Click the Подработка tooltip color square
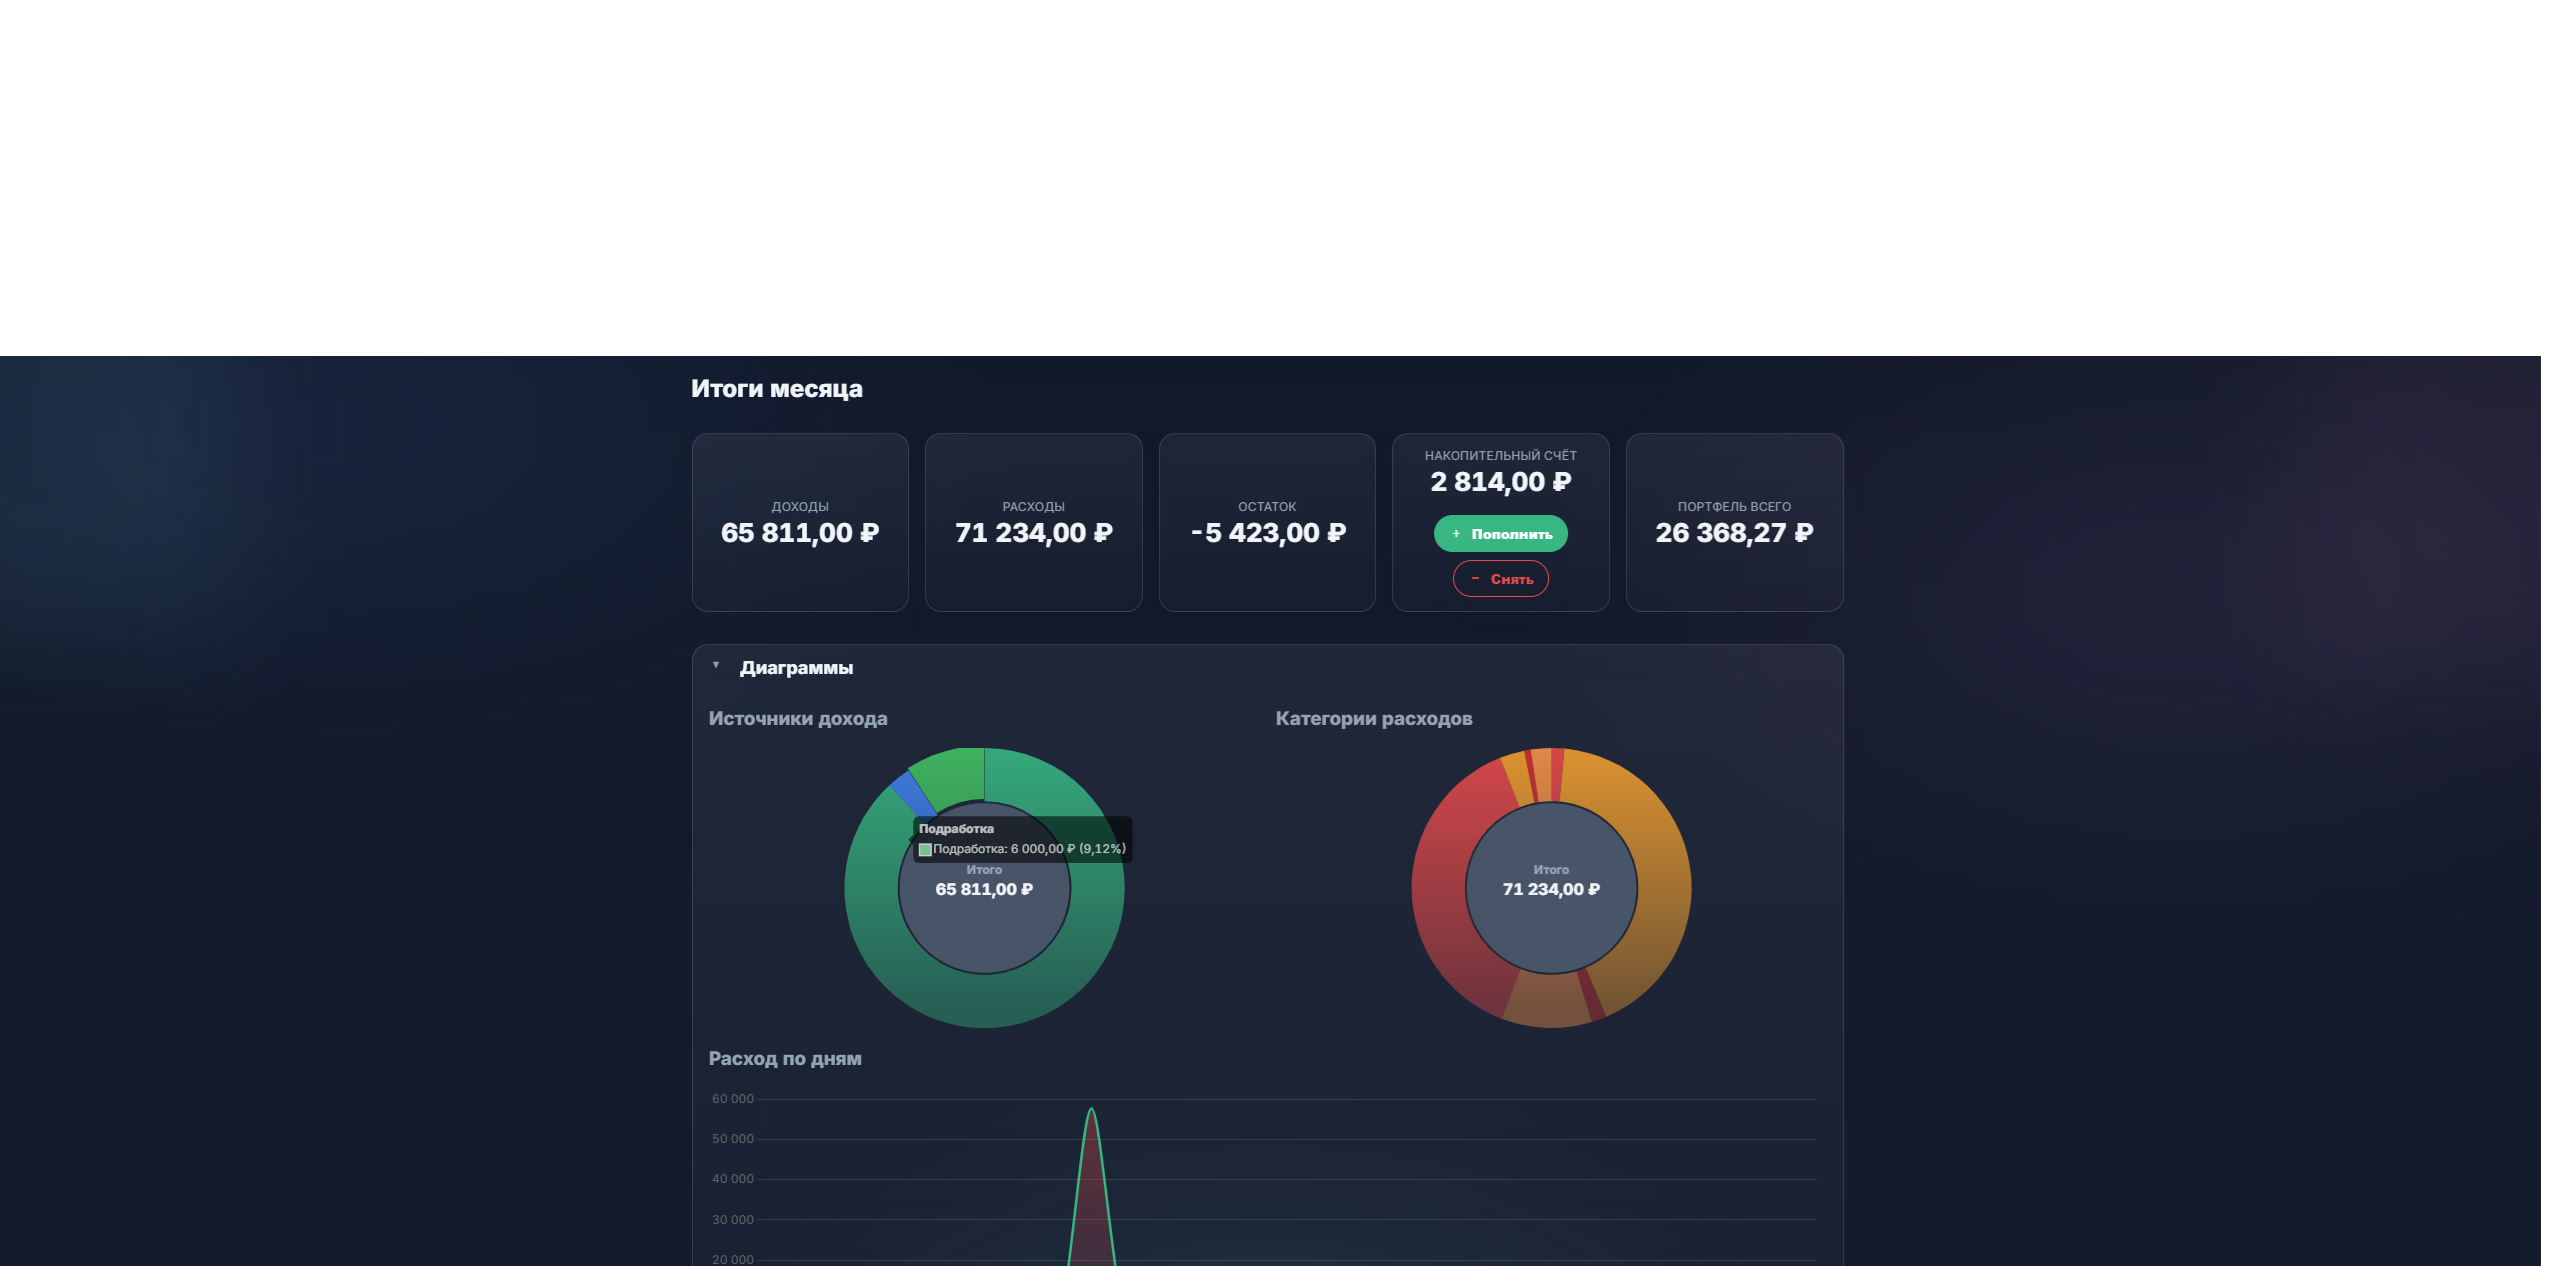 pos(925,850)
